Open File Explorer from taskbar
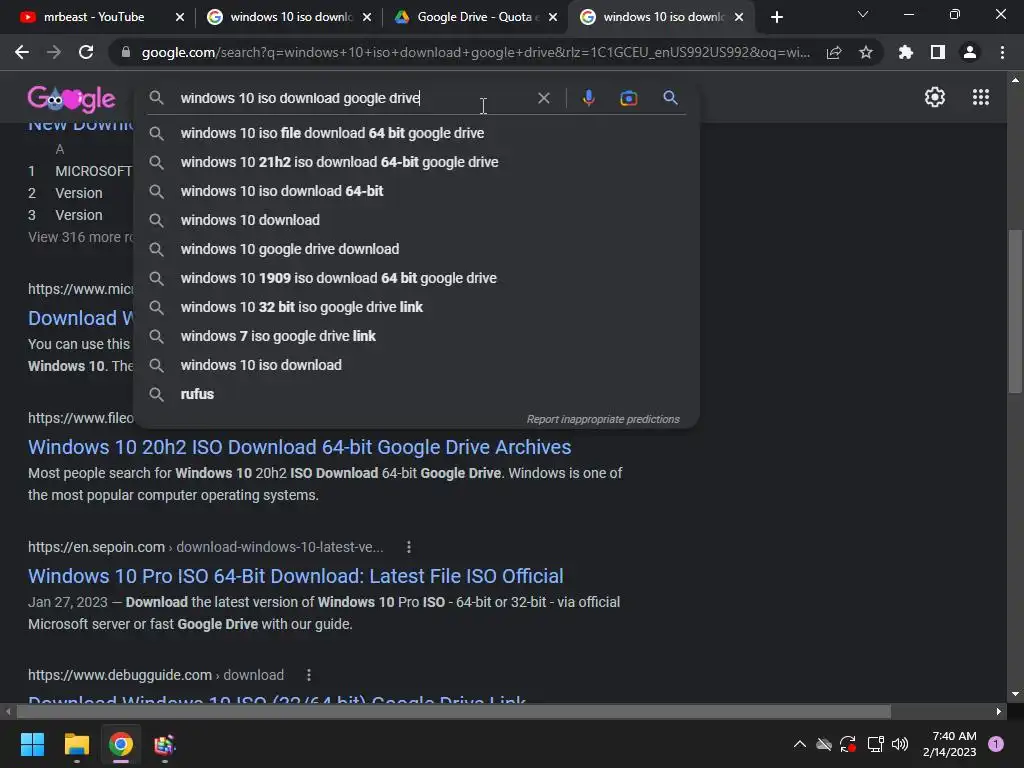The image size is (1024, 768). click(x=76, y=744)
